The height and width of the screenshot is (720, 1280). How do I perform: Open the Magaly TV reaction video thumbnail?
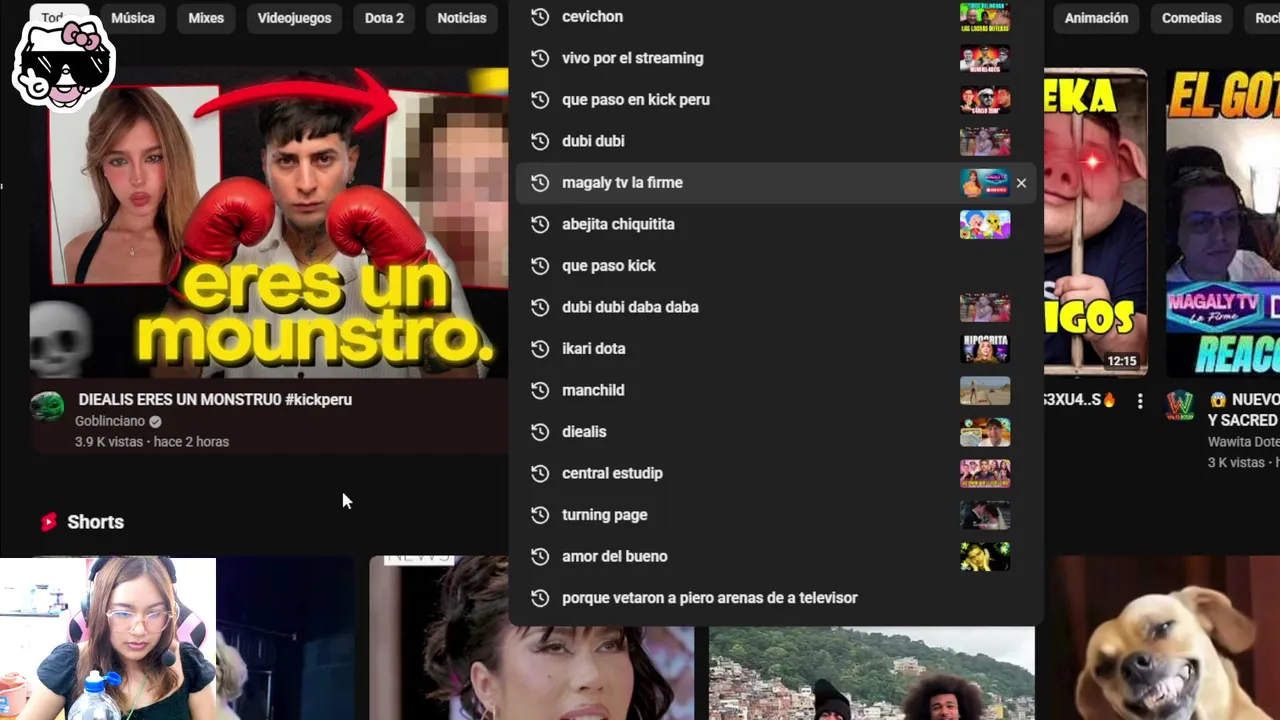click(1223, 222)
